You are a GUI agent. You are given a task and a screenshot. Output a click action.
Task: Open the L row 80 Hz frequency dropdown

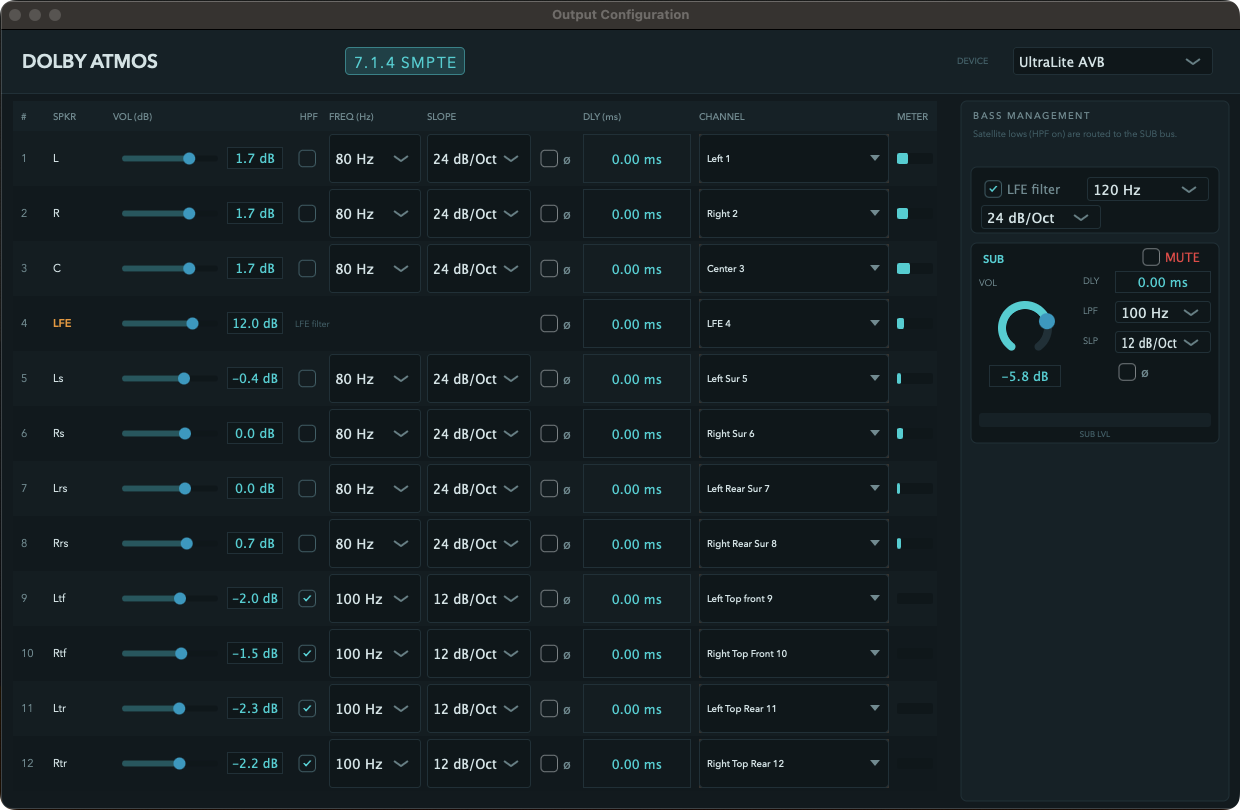pyautogui.click(x=374, y=158)
